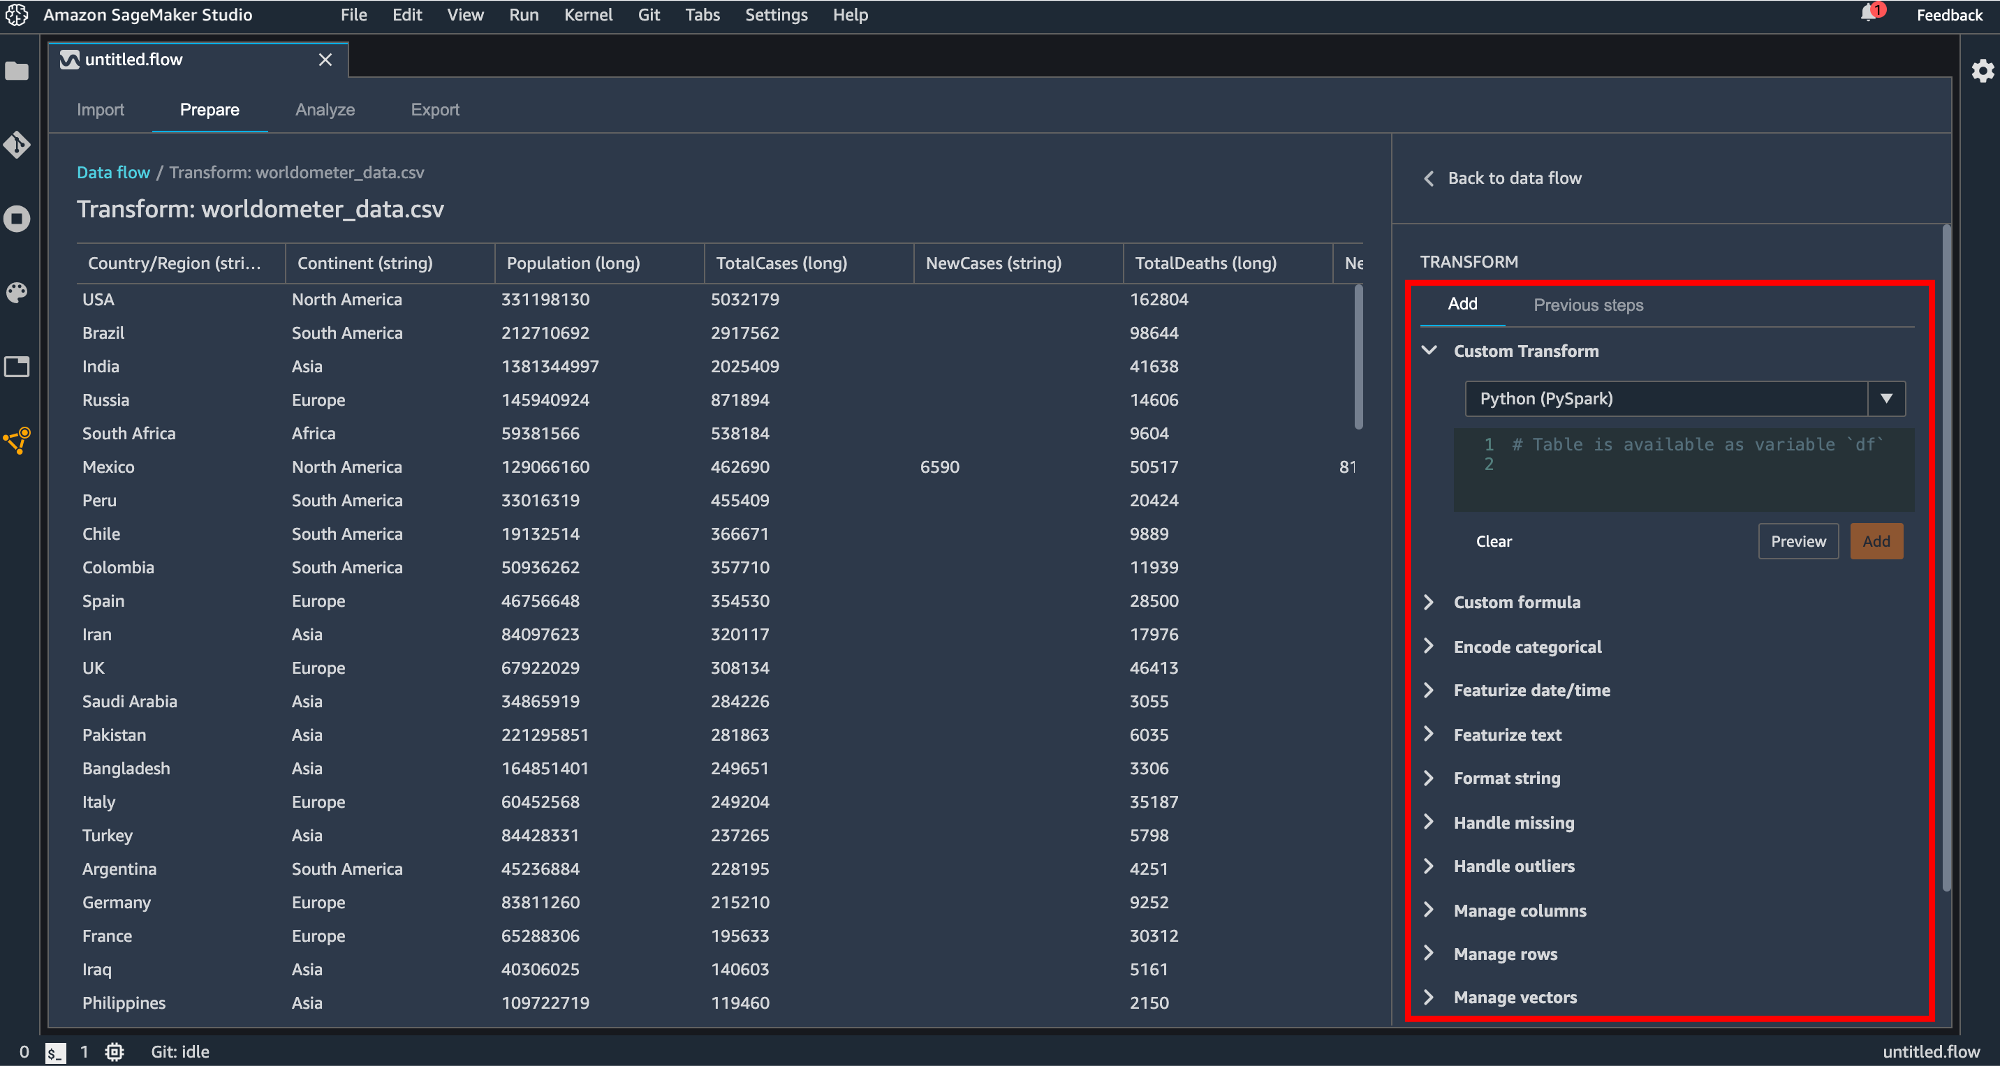Image resolution: width=2002 pixels, height=1066 pixels.
Task: Click the SageMaker Studio logo icon
Action: pyautogui.click(x=17, y=15)
